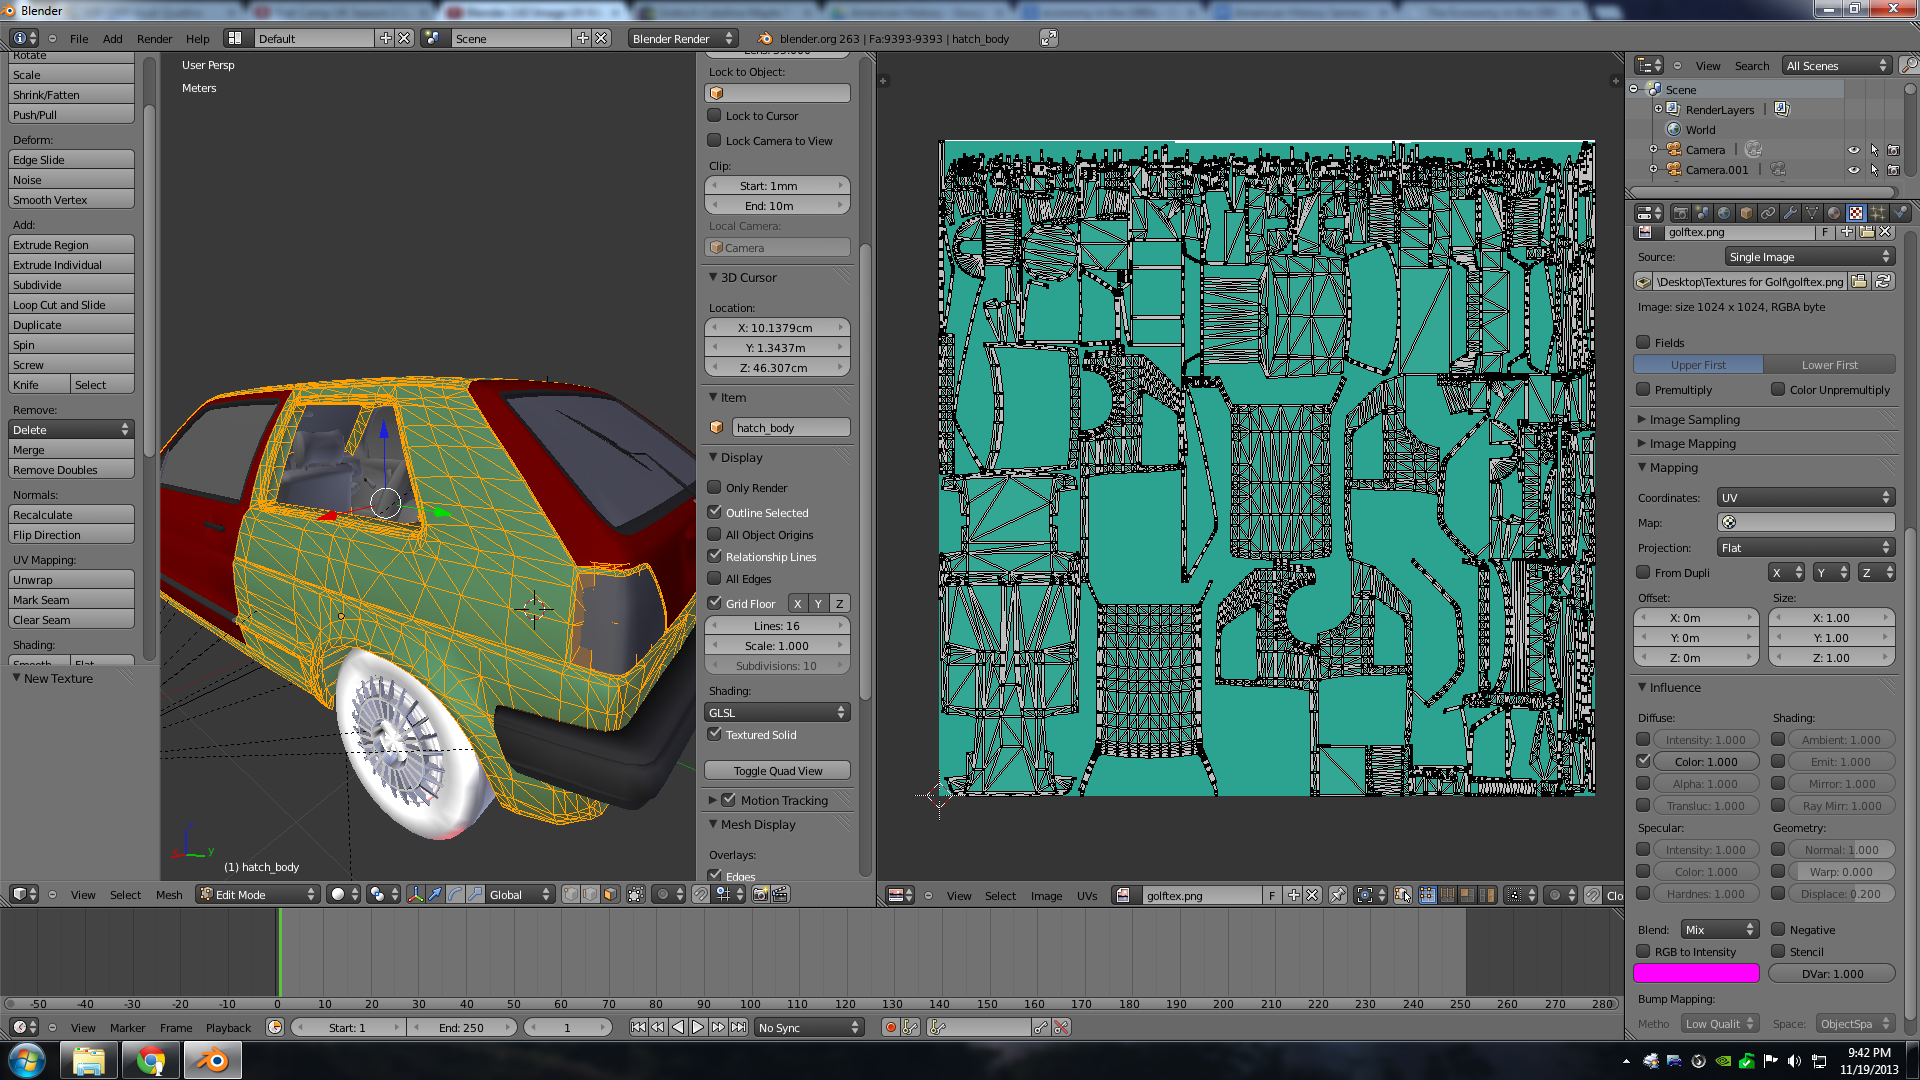The width and height of the screenshot is (1920, 1080).
Task: Open the File menu
Action: tap(79, 38)
